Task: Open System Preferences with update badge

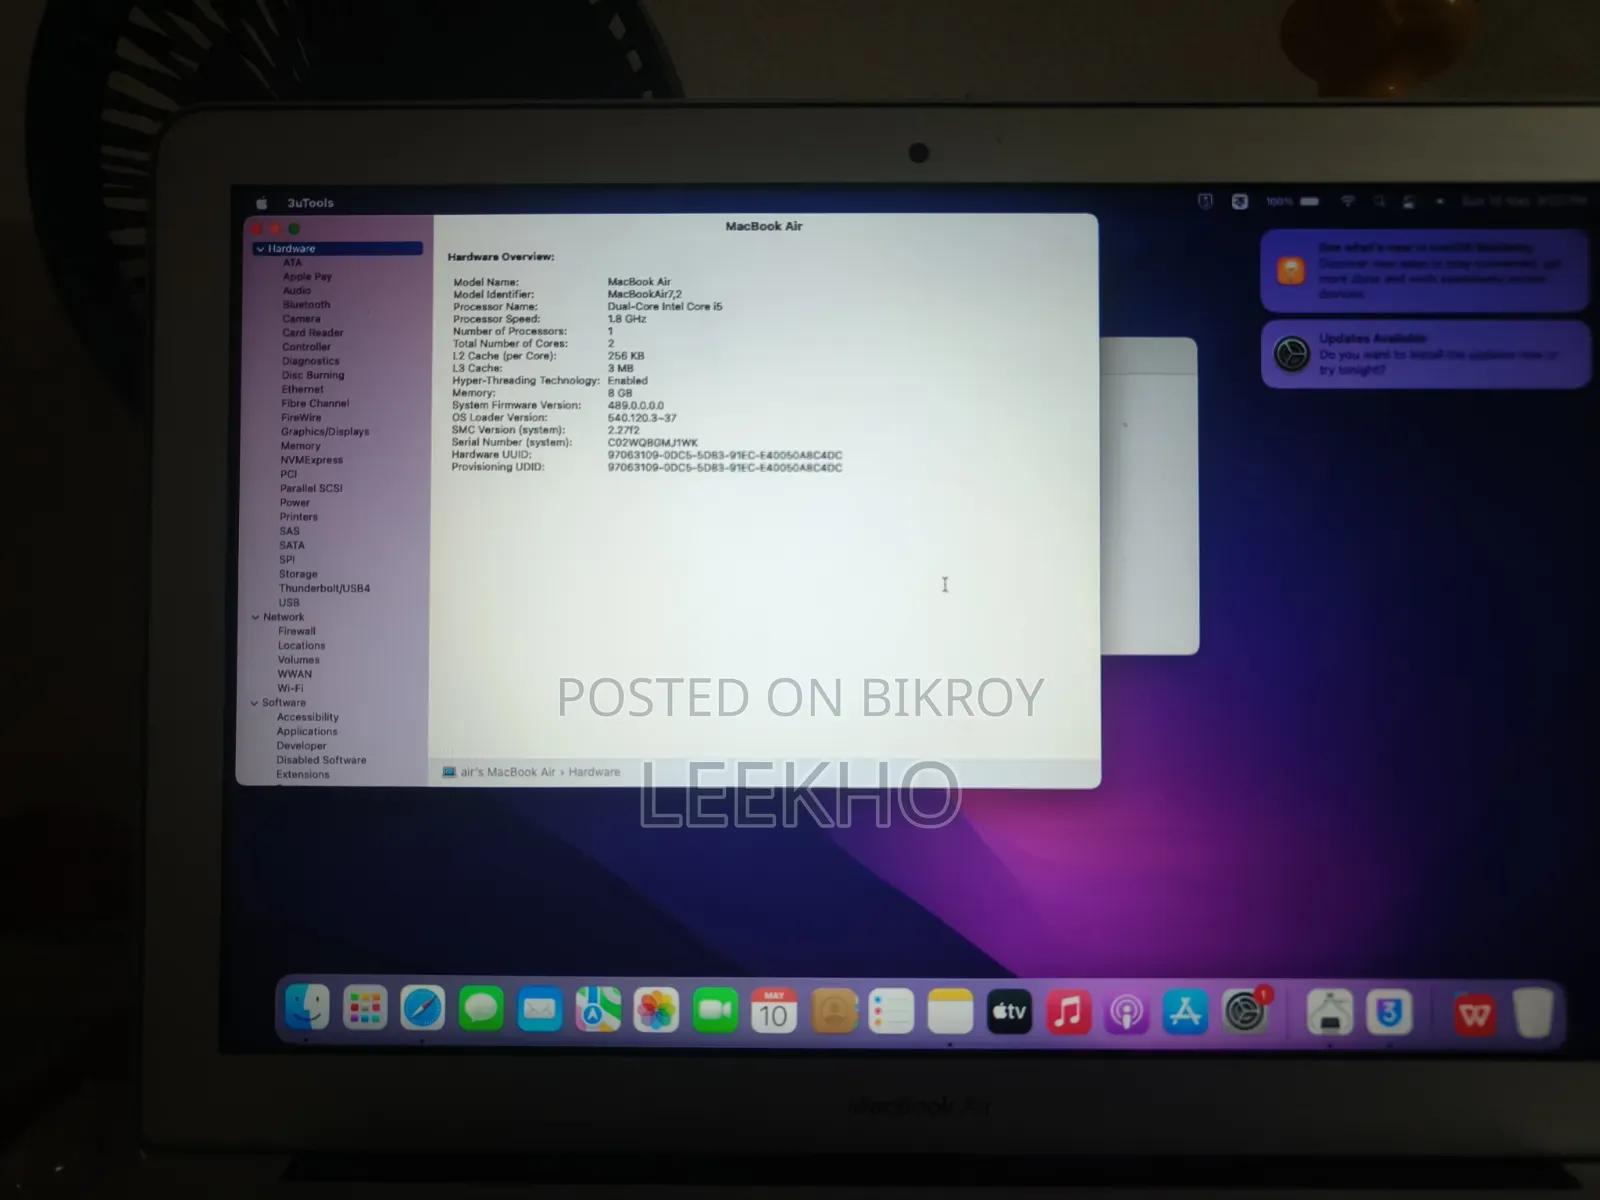Action: 1245,1013
